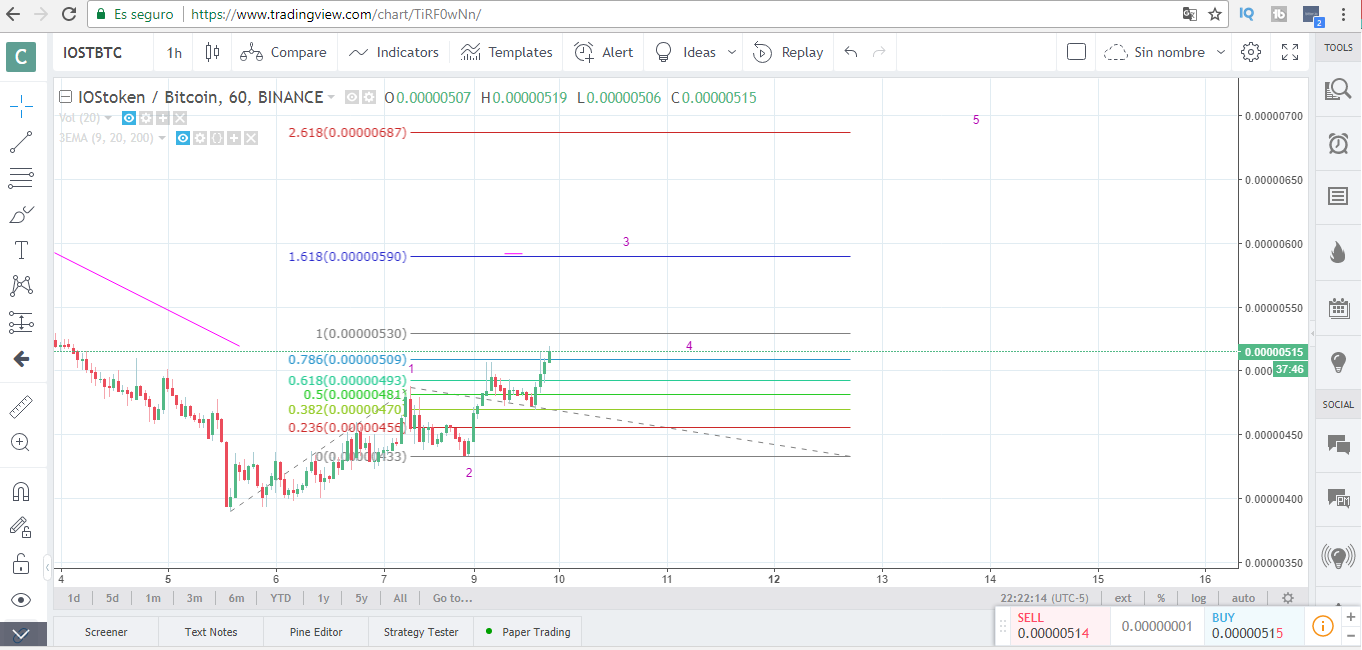Expand the Vol (20) dropdown arrow
The image size is (1362, 650).
tap(108, 118)
